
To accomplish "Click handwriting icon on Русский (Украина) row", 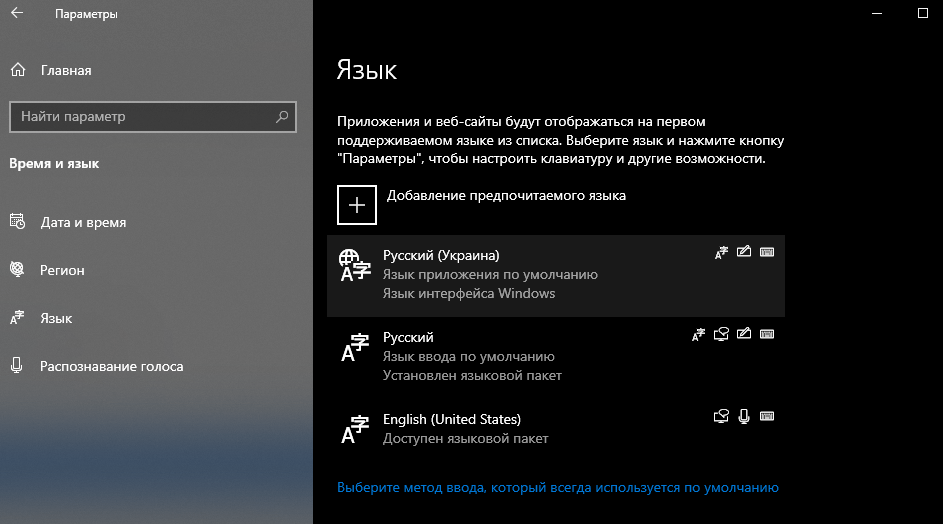I will [x=743, y=252].
